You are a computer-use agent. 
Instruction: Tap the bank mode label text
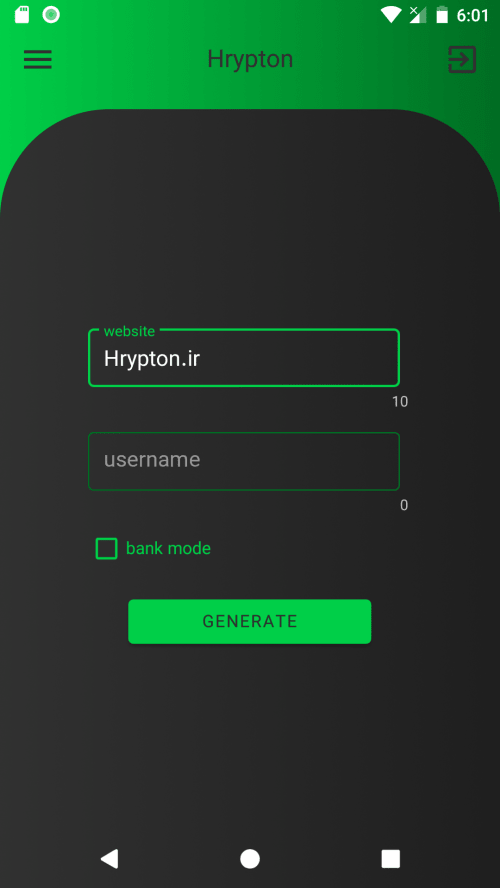[x=168, y=548]
